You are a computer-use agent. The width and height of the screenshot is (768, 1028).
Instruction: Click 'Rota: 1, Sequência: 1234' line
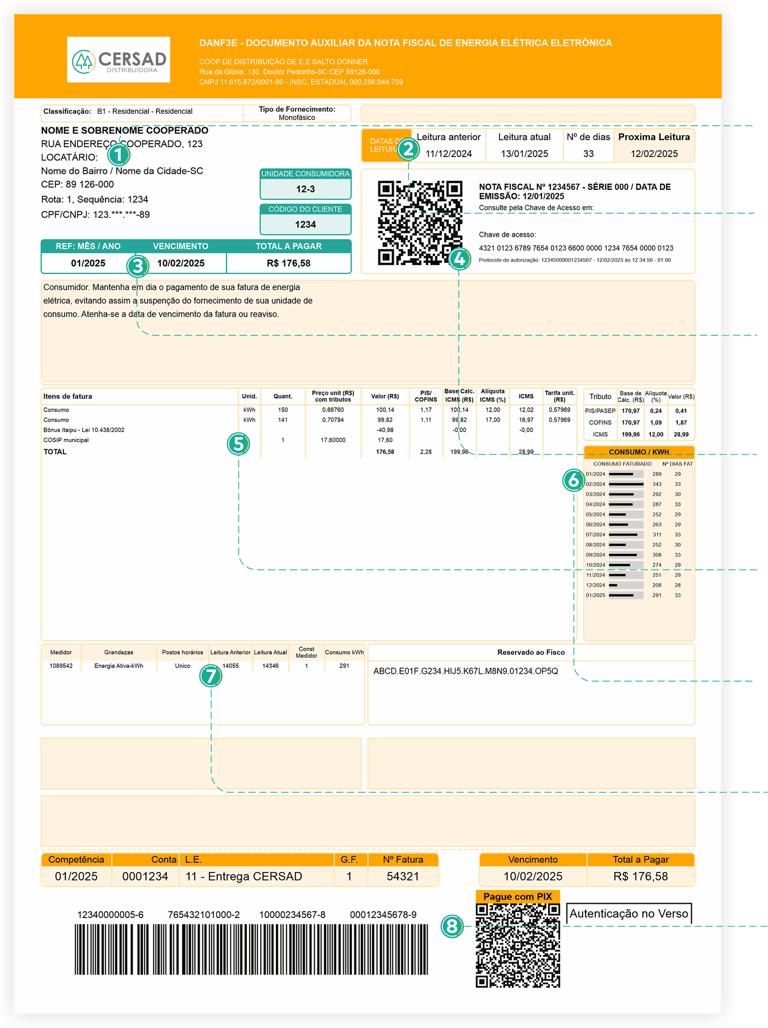(x=94, y=199)
